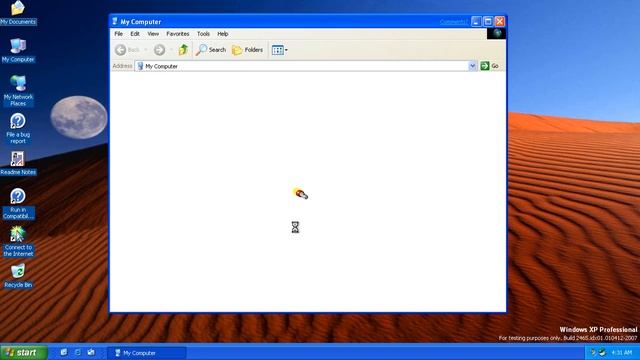Maximize the My Computer window
This screenshot has width=640, height=360.
point(488,21)
